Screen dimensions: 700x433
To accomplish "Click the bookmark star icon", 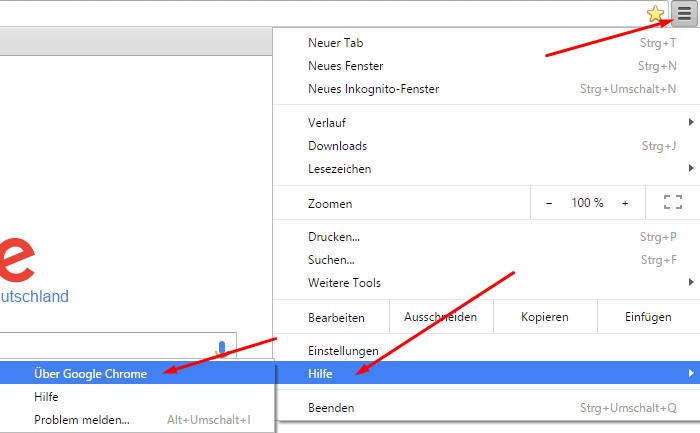I will [655, 14].
